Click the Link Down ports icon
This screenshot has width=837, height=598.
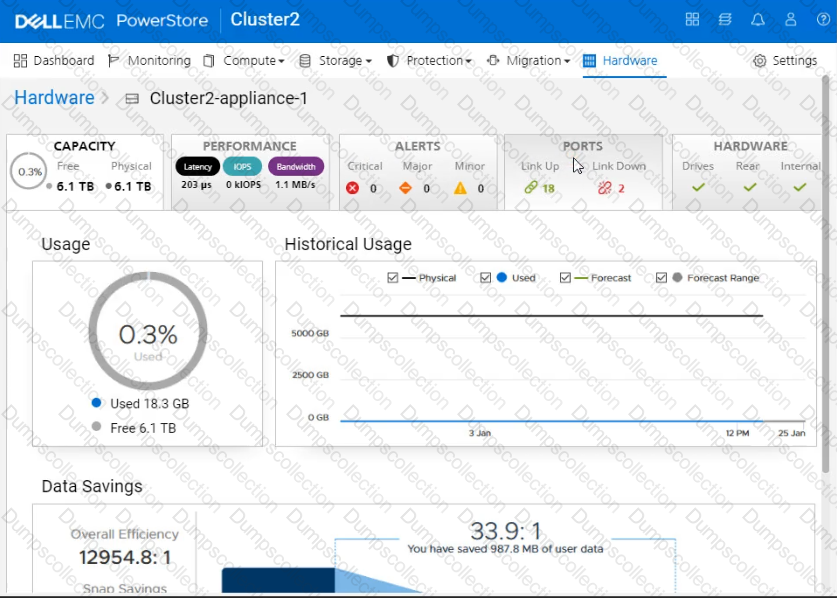click(604, 188)
